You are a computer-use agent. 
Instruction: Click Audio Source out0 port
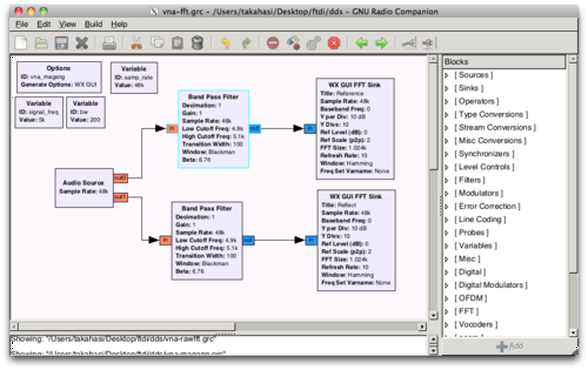click(120, 178)
